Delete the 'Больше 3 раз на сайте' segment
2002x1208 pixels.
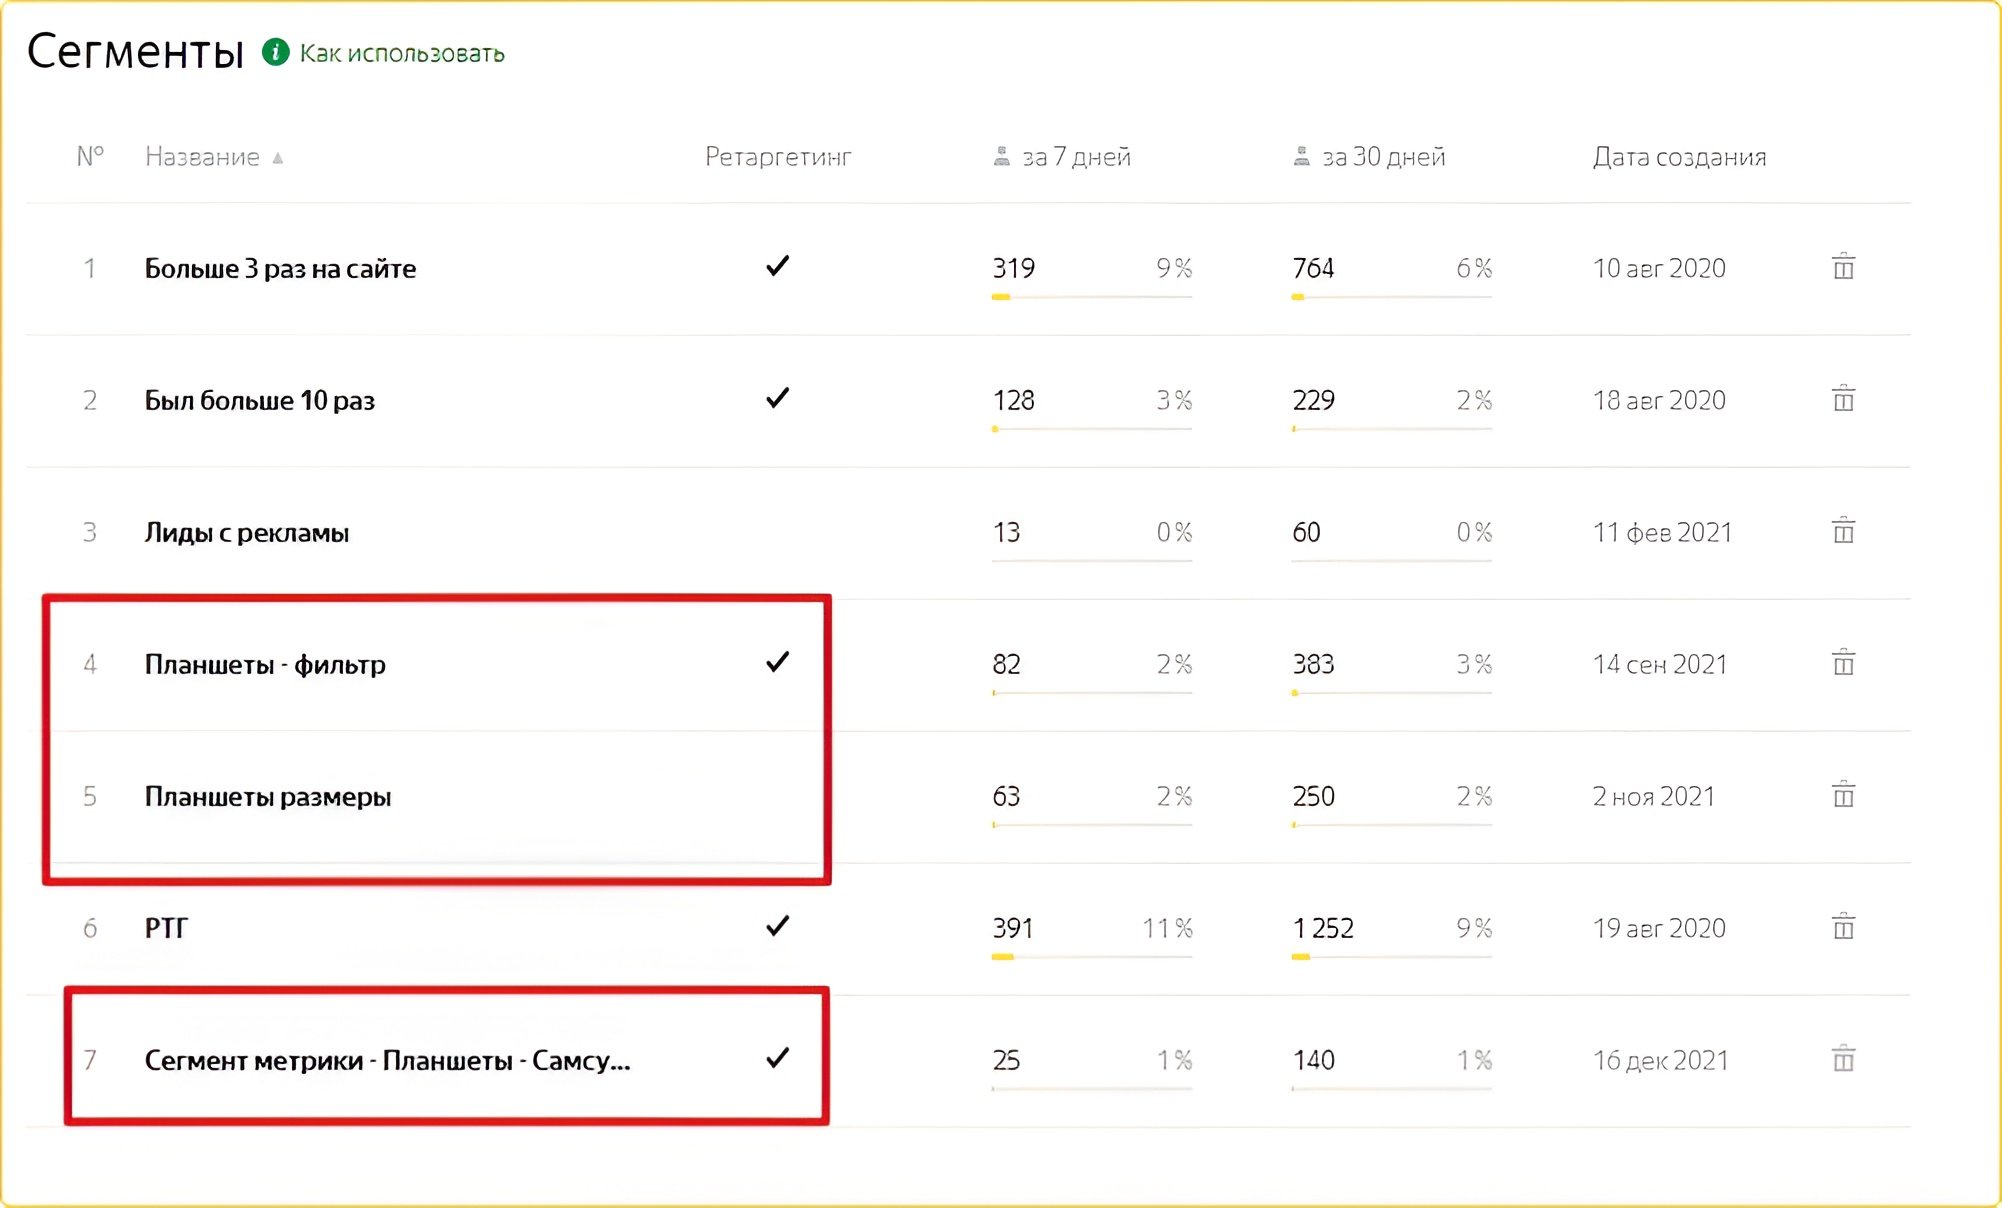[1843, 267]
